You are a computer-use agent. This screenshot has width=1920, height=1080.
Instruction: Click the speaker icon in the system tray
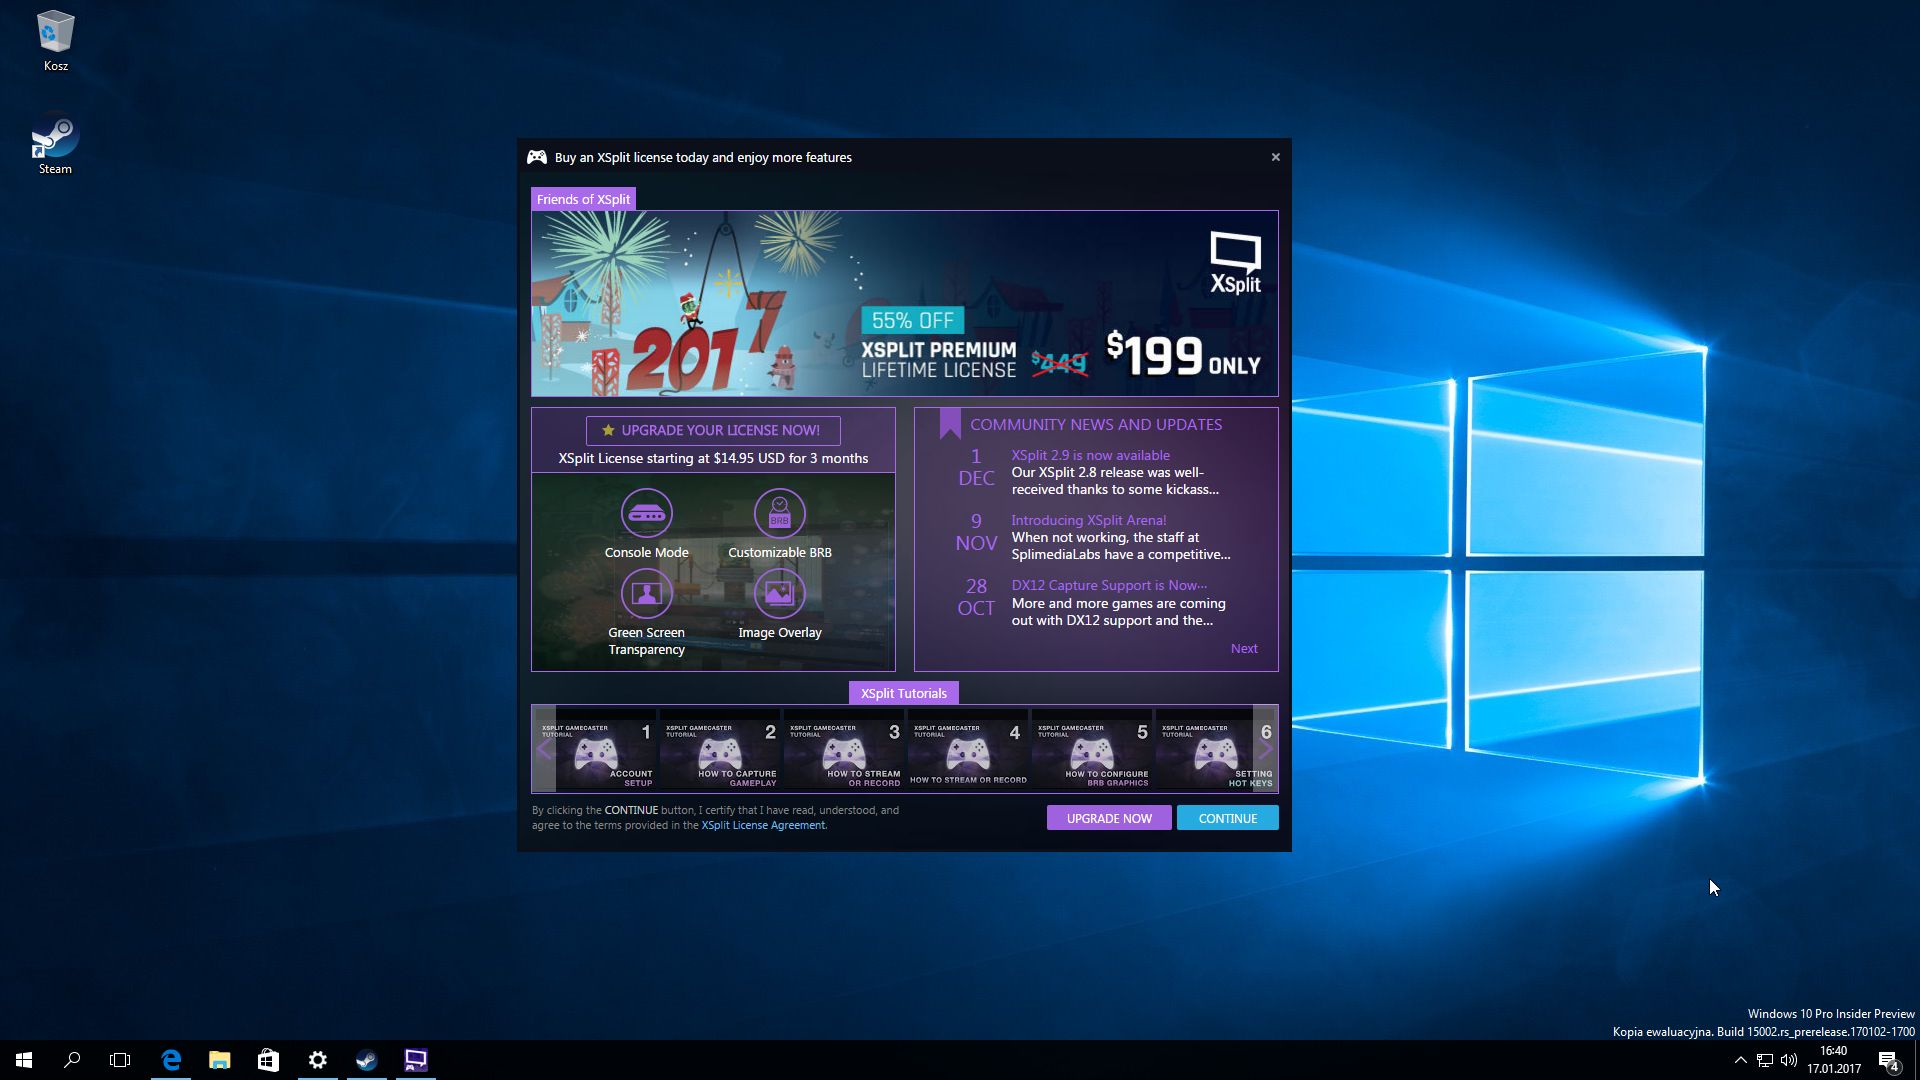1787,1060
